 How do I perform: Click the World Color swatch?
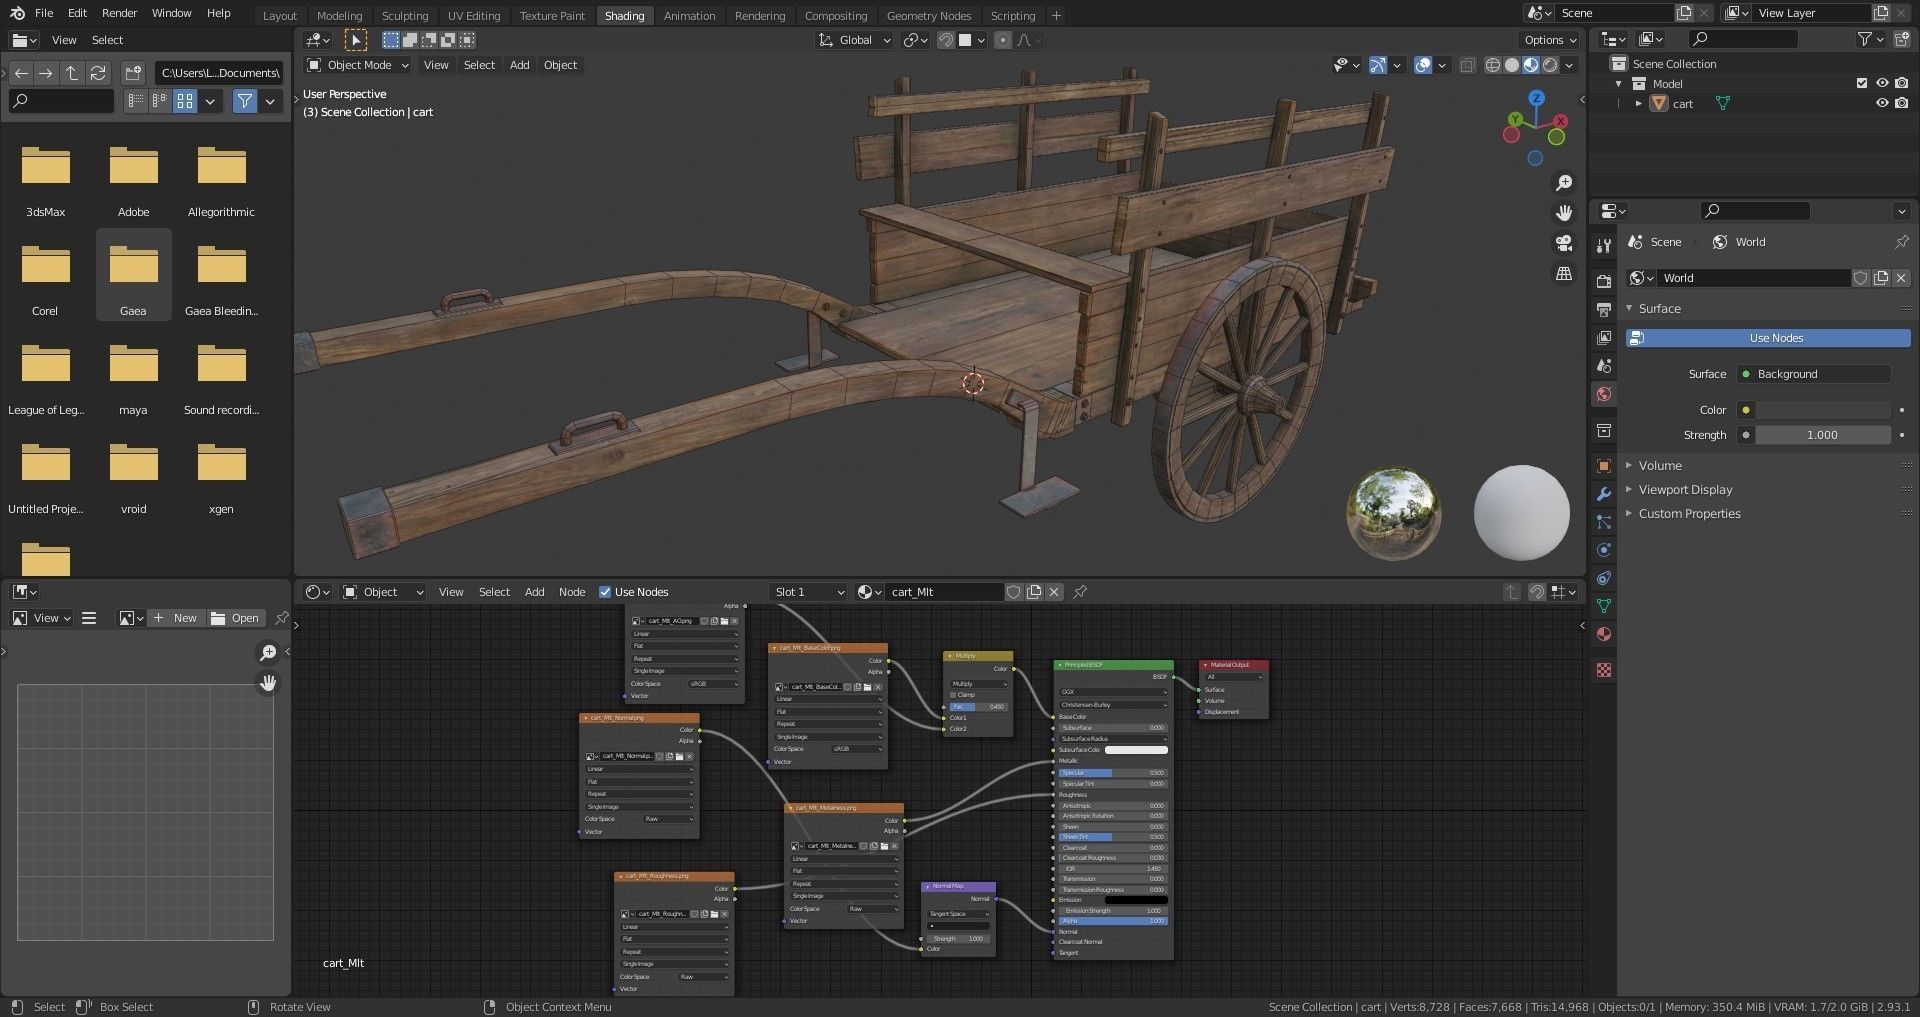coord(1823,410)
